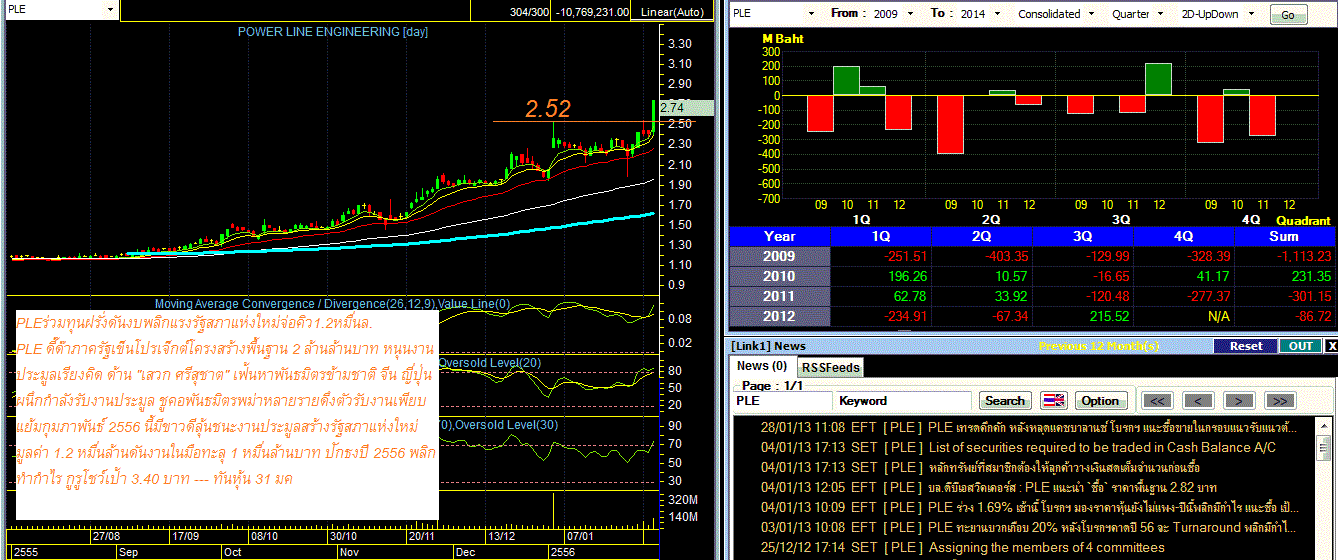Screen dimensions: 1338x560
Task: Expand the From year 2009 dropdown
Action: (x=909, y=14)
